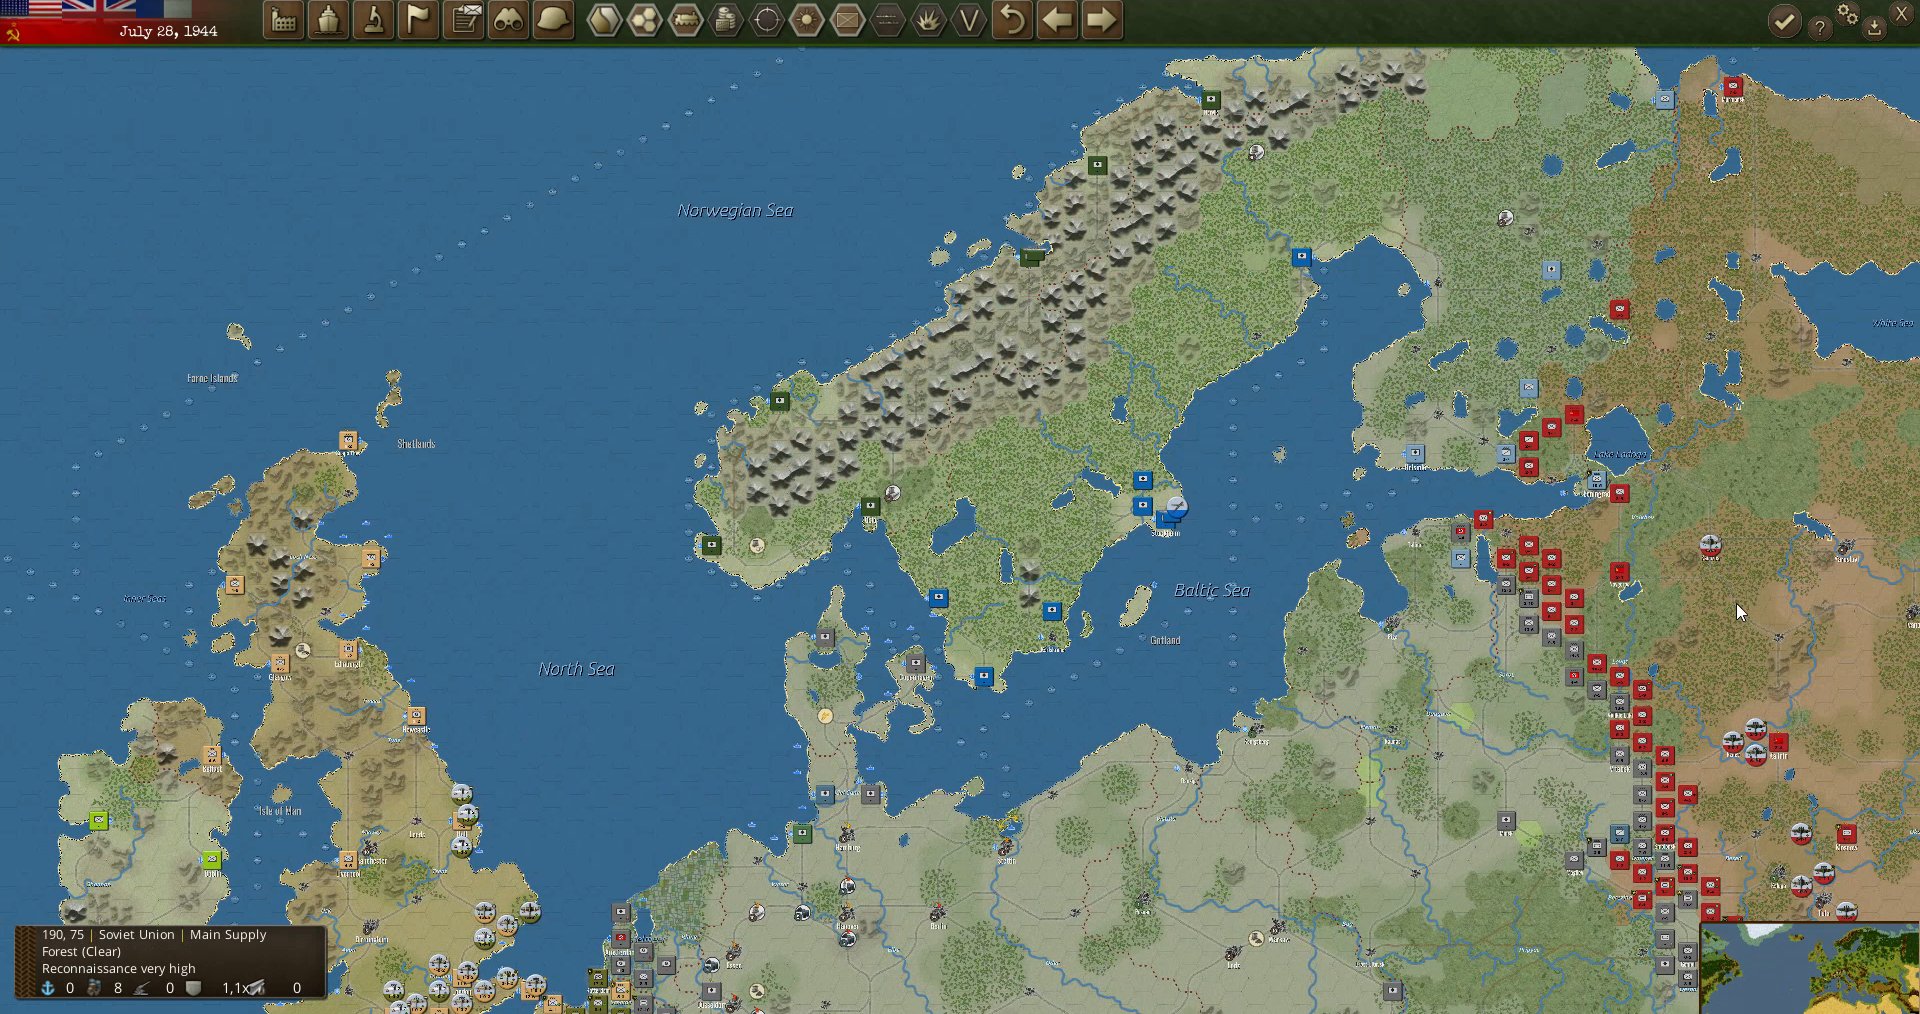The height and width of the screenshot is (1014, 1920).
Task: Open game settings gears button
Action: pos(1848,14)
